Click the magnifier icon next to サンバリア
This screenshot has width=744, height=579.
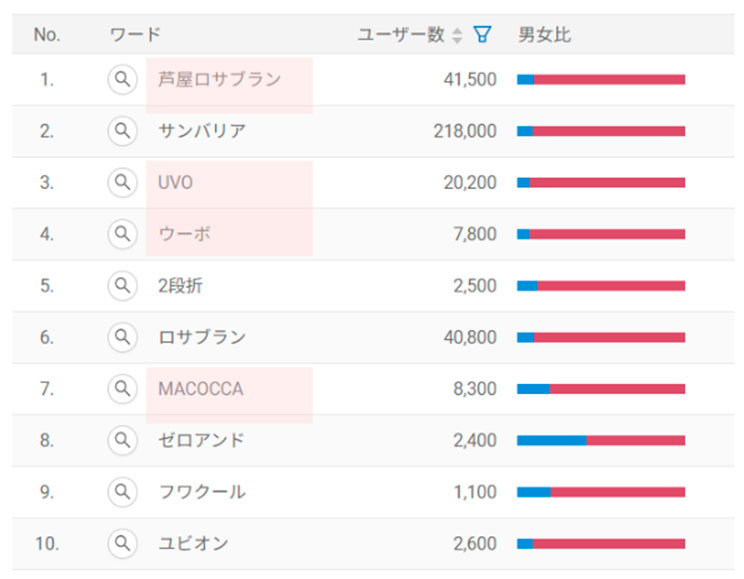[x=122, y=131]
